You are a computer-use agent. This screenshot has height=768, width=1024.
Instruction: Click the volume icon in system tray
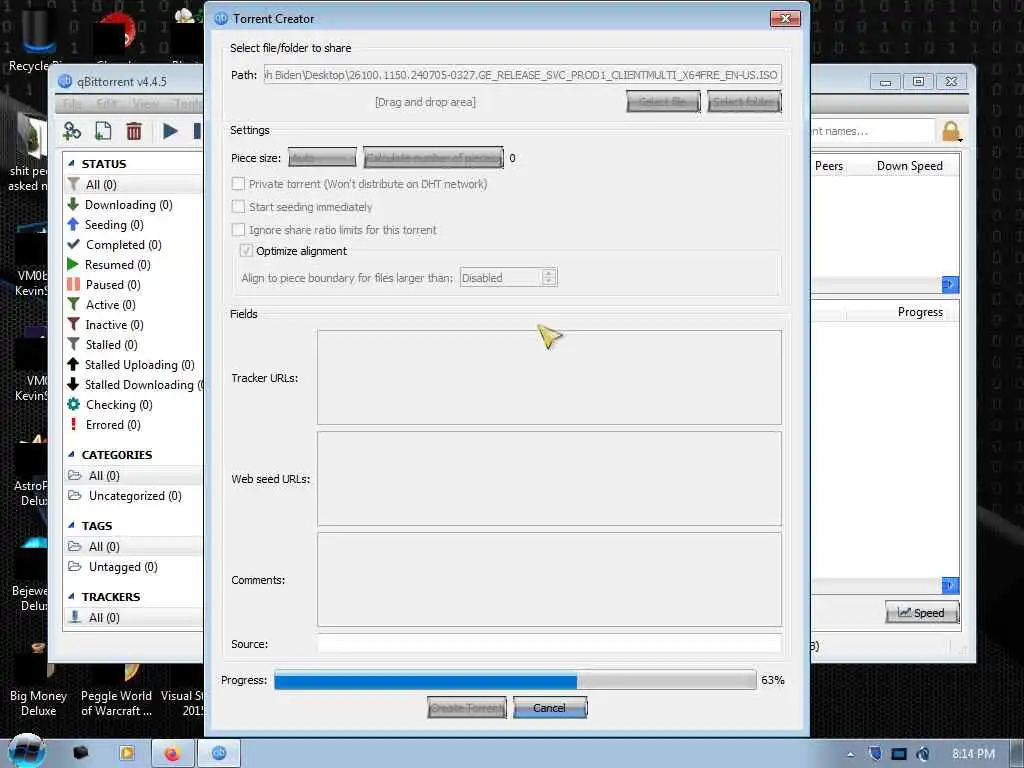923,754
